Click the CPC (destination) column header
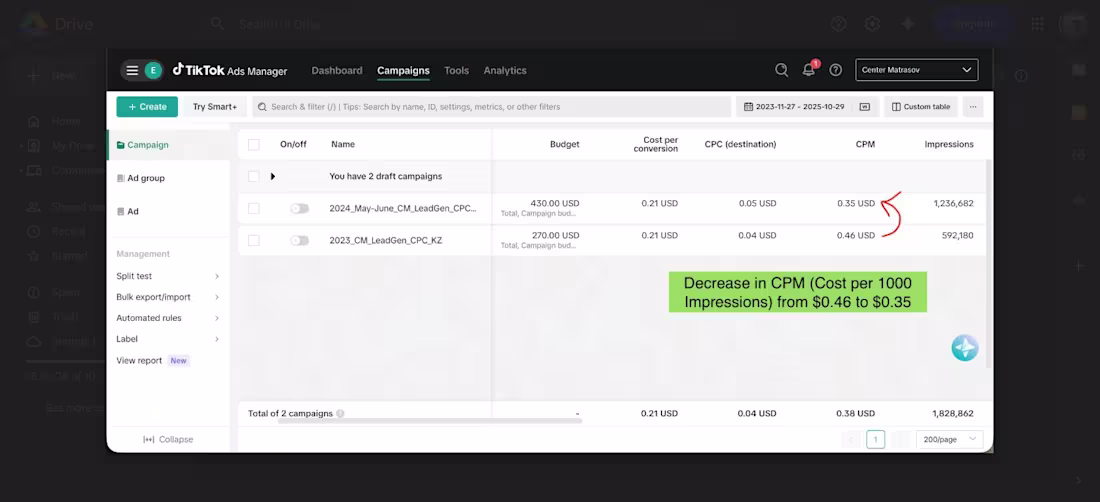 tap(740, 144)
